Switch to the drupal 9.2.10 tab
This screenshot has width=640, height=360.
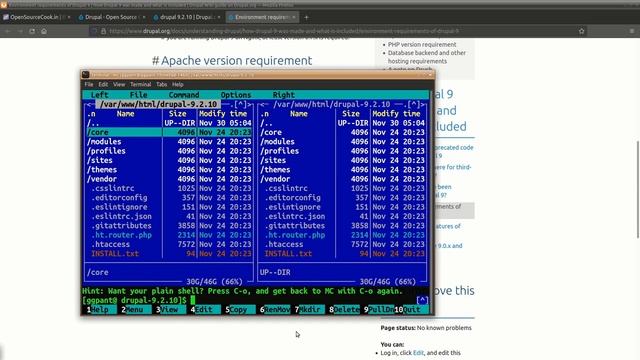(187, 17)
